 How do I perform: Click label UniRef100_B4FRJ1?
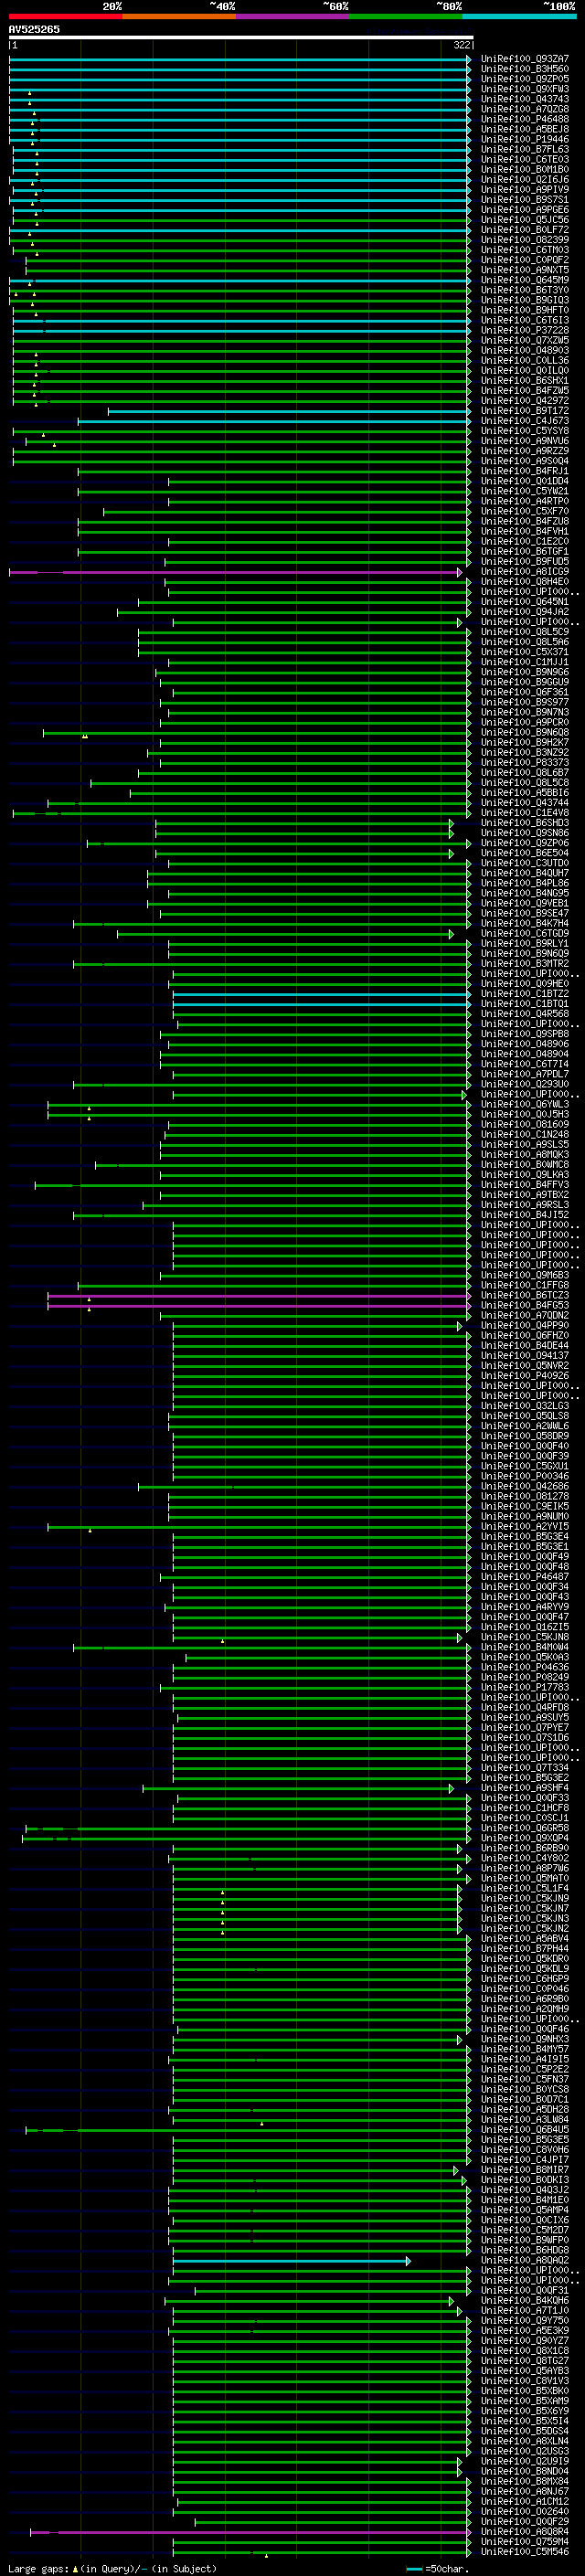click(x=525, y=471)
